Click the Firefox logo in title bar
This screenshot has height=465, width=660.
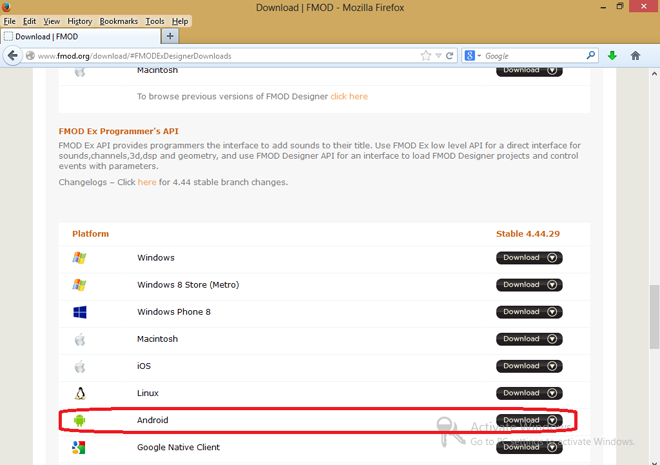[x=6, y=6]
